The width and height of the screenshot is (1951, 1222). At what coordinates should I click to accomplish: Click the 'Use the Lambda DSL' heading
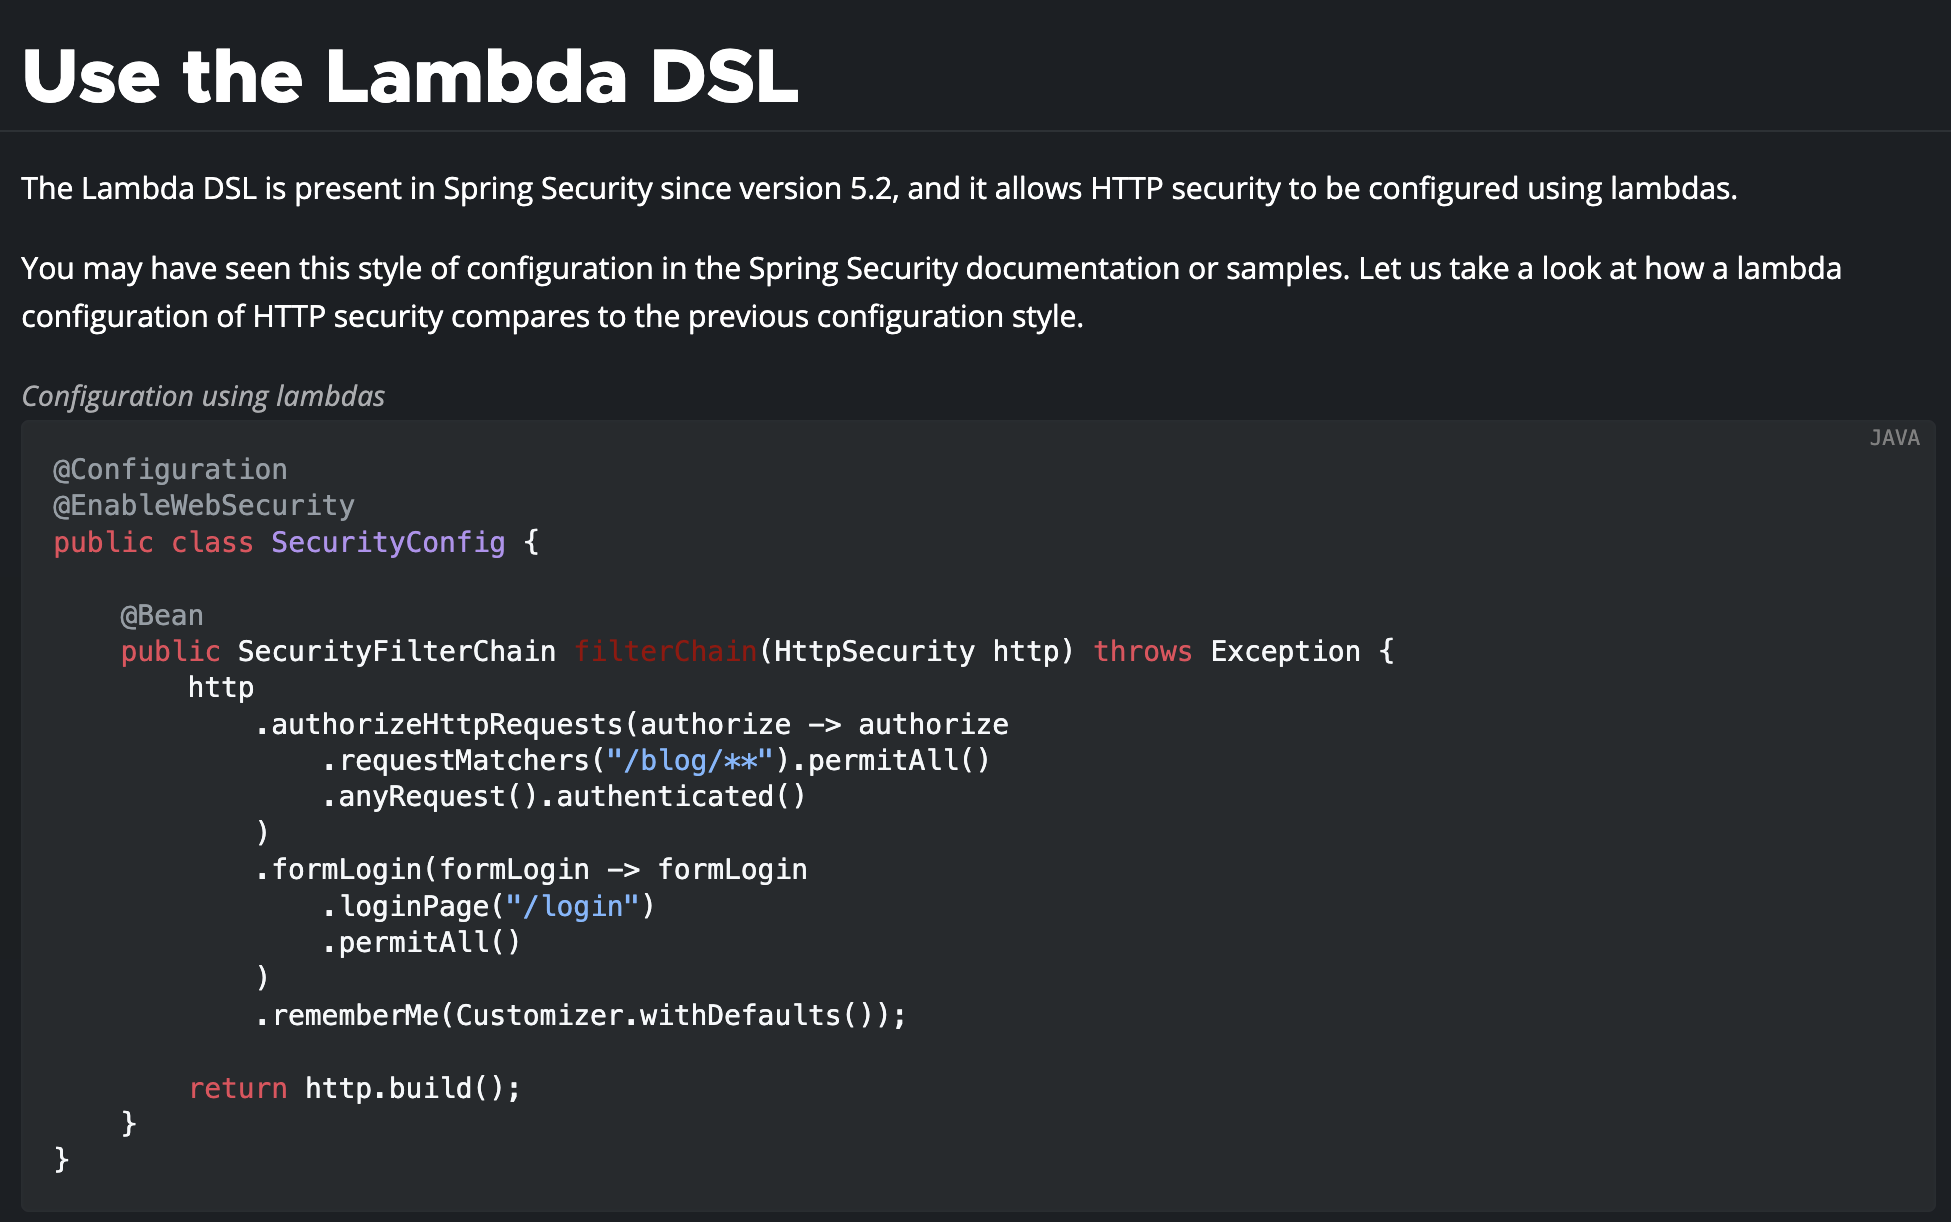[x=410, y=76]
